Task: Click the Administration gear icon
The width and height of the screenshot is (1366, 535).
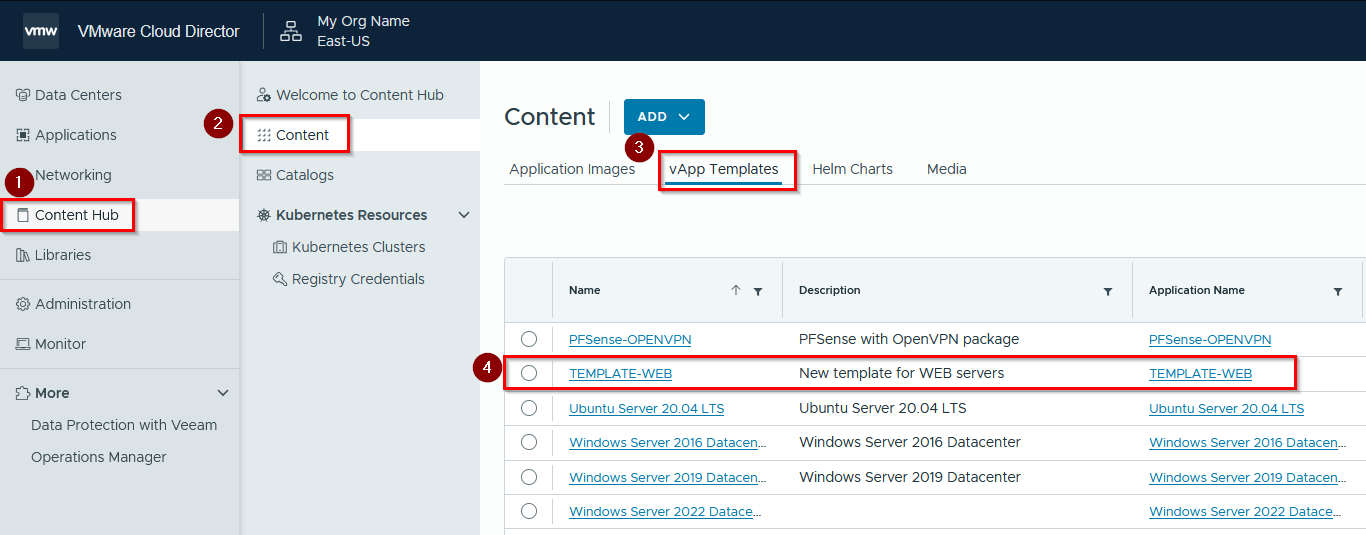Action: (x=22, y=304)
